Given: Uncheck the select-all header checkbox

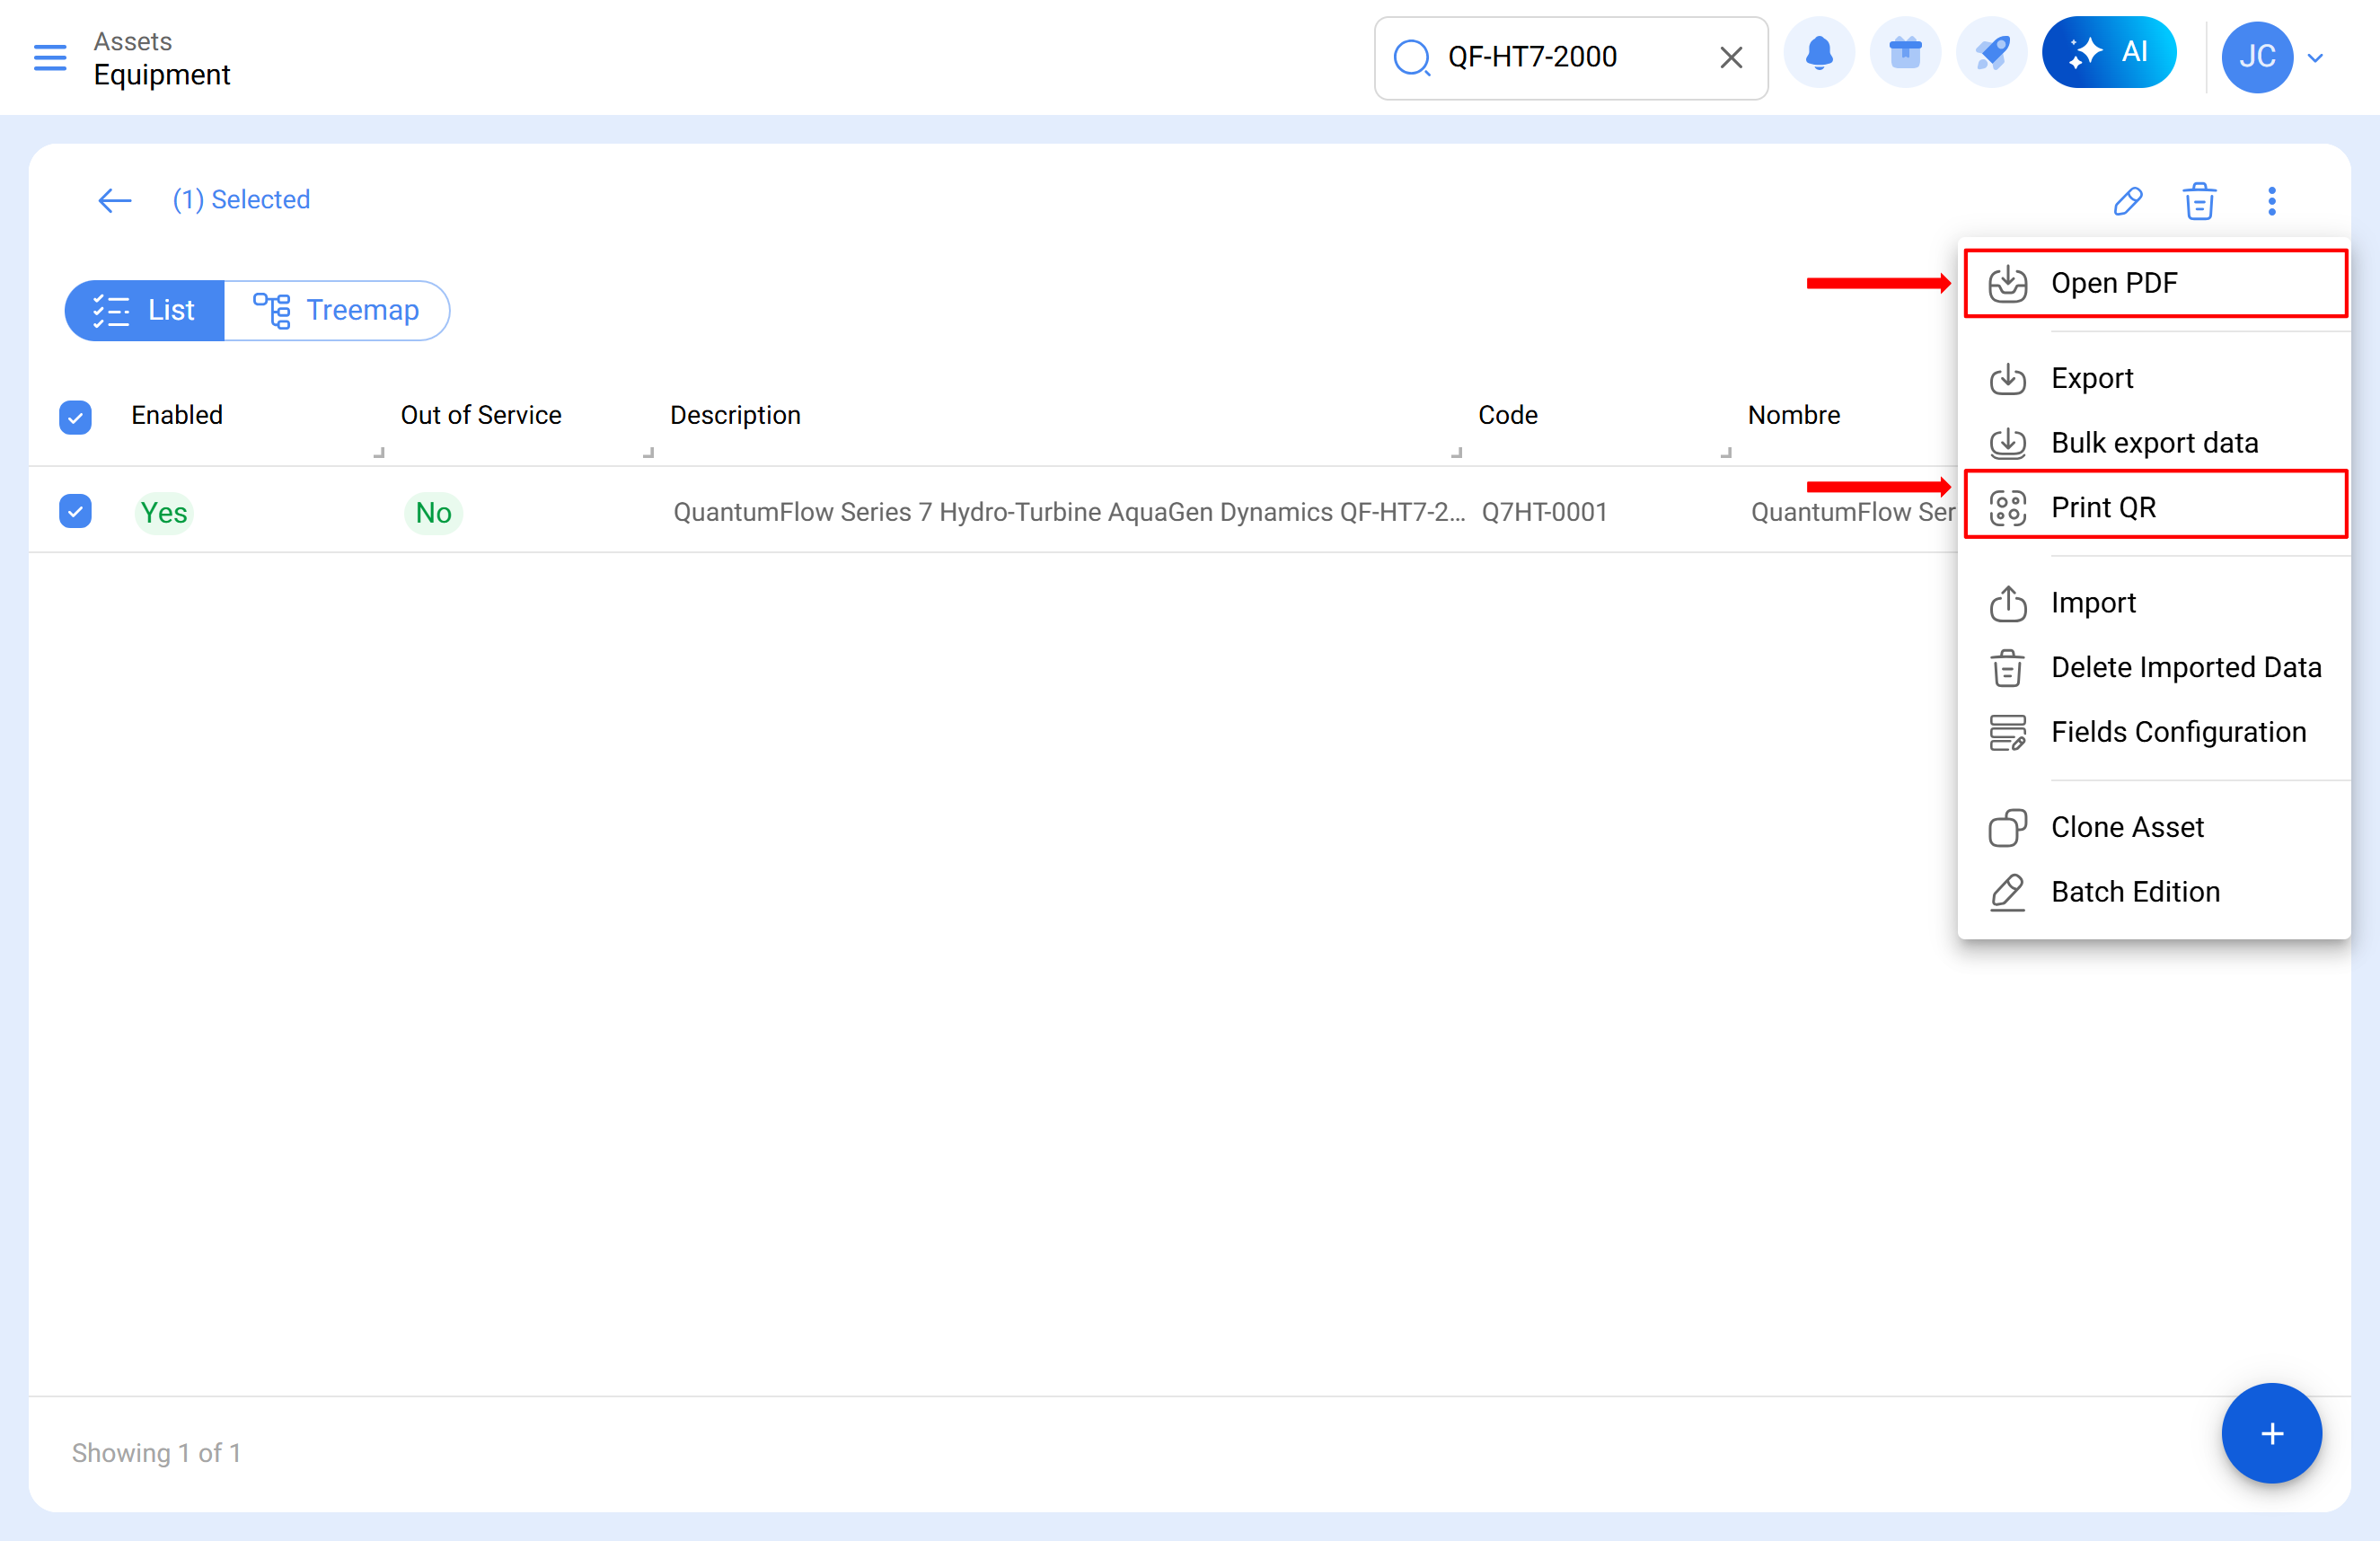Looking at the screenshot, I should (x=75, y=416).
